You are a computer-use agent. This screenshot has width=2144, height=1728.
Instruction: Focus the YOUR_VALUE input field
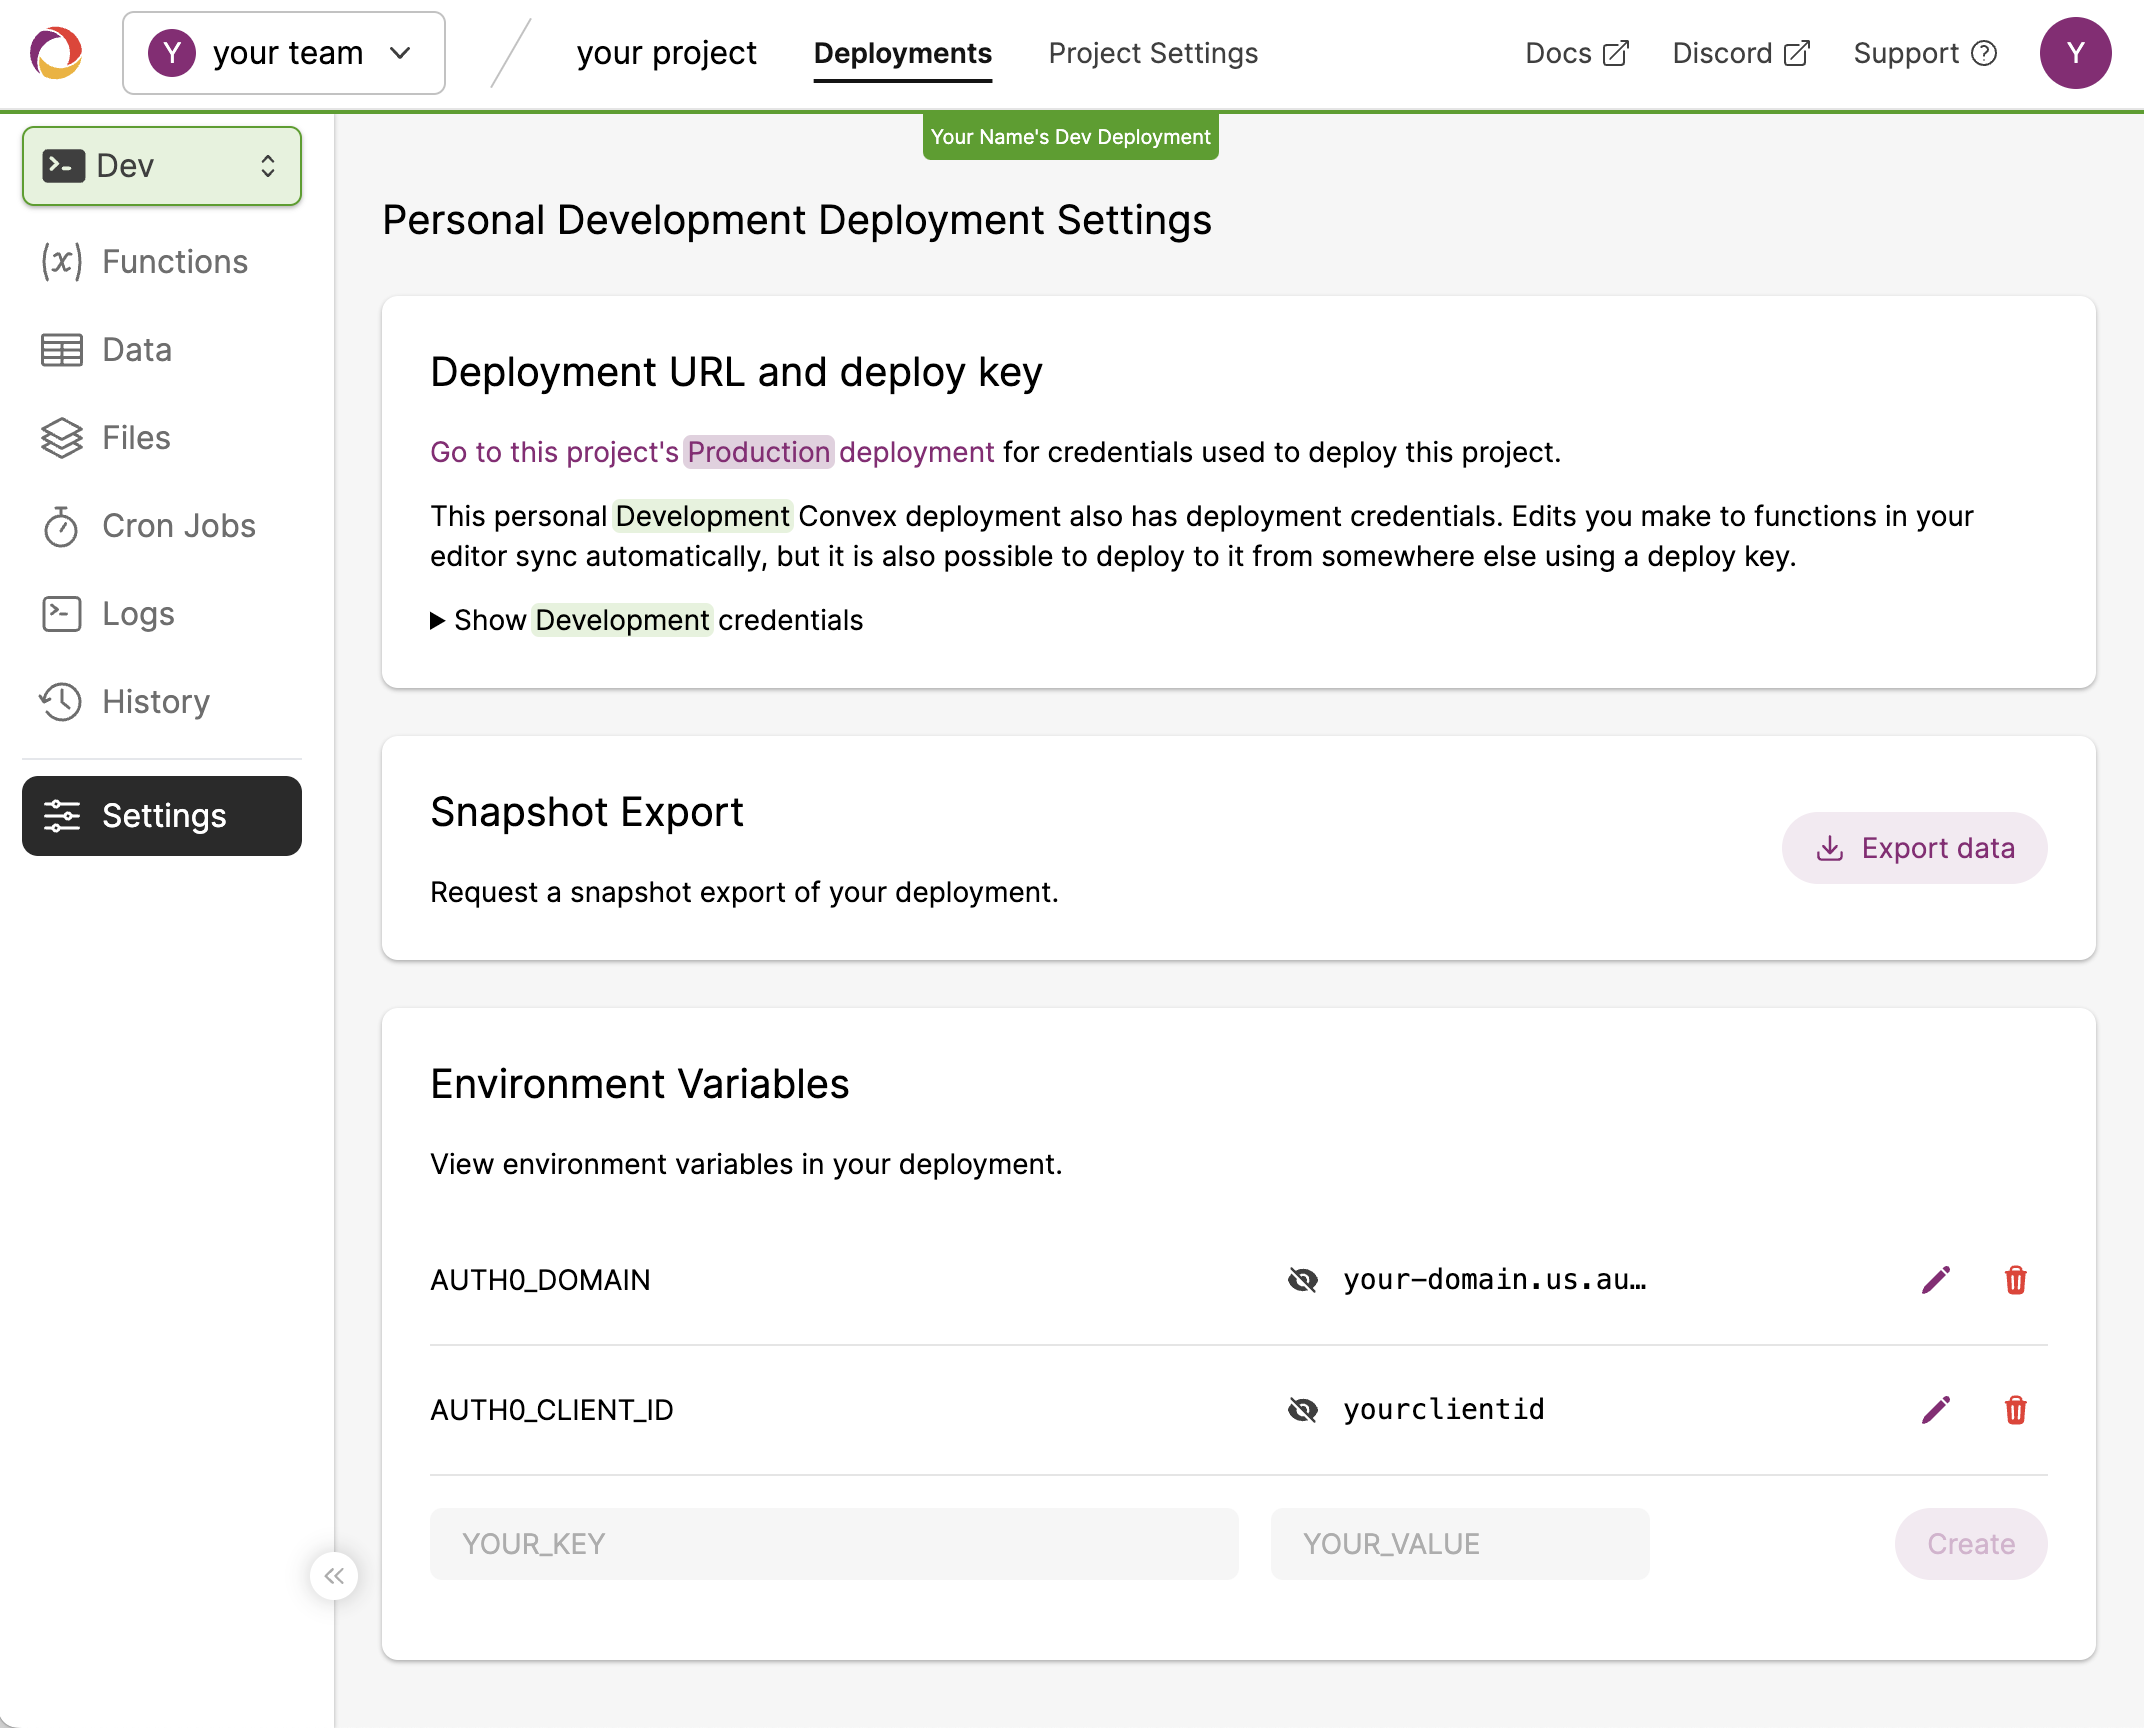(1460, 1544)
